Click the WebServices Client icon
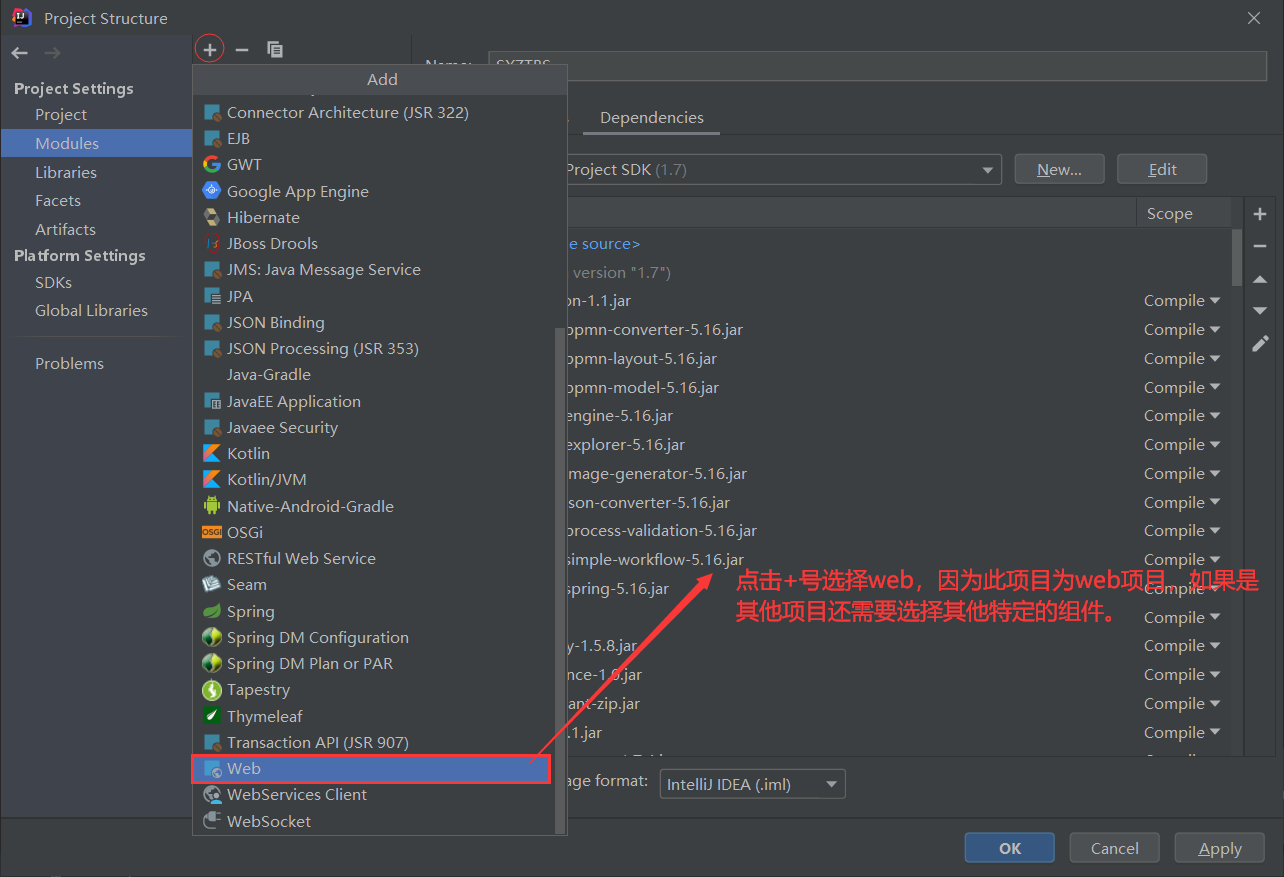 (212, 794)
